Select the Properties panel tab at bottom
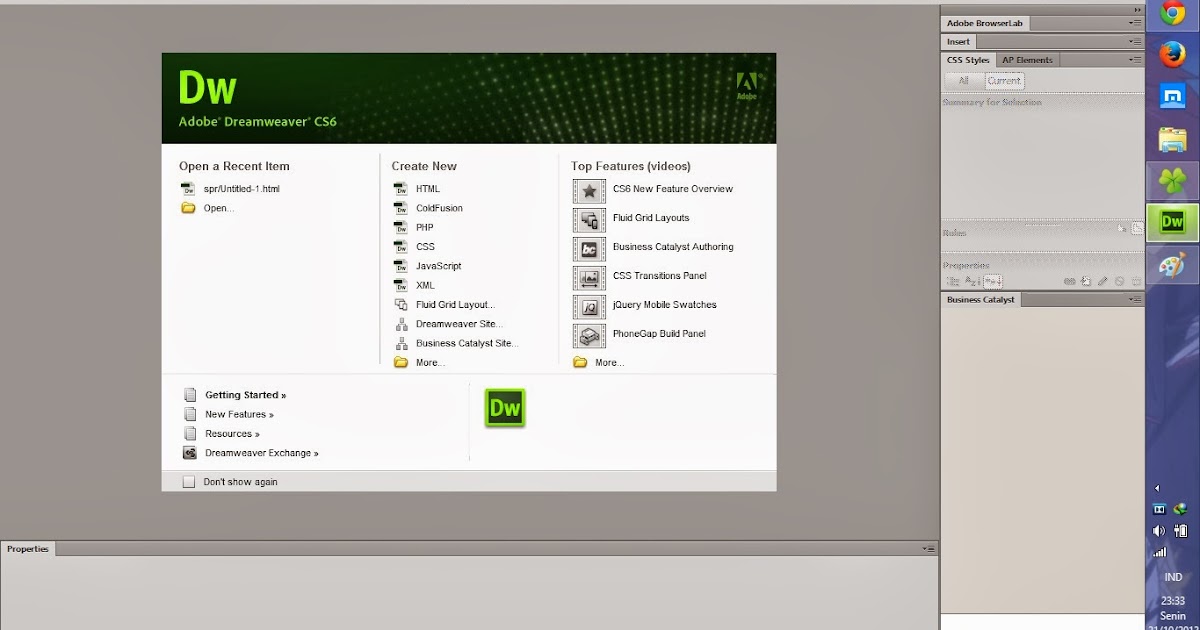This screenshot has width=1200, height=630. pos(27,549)
